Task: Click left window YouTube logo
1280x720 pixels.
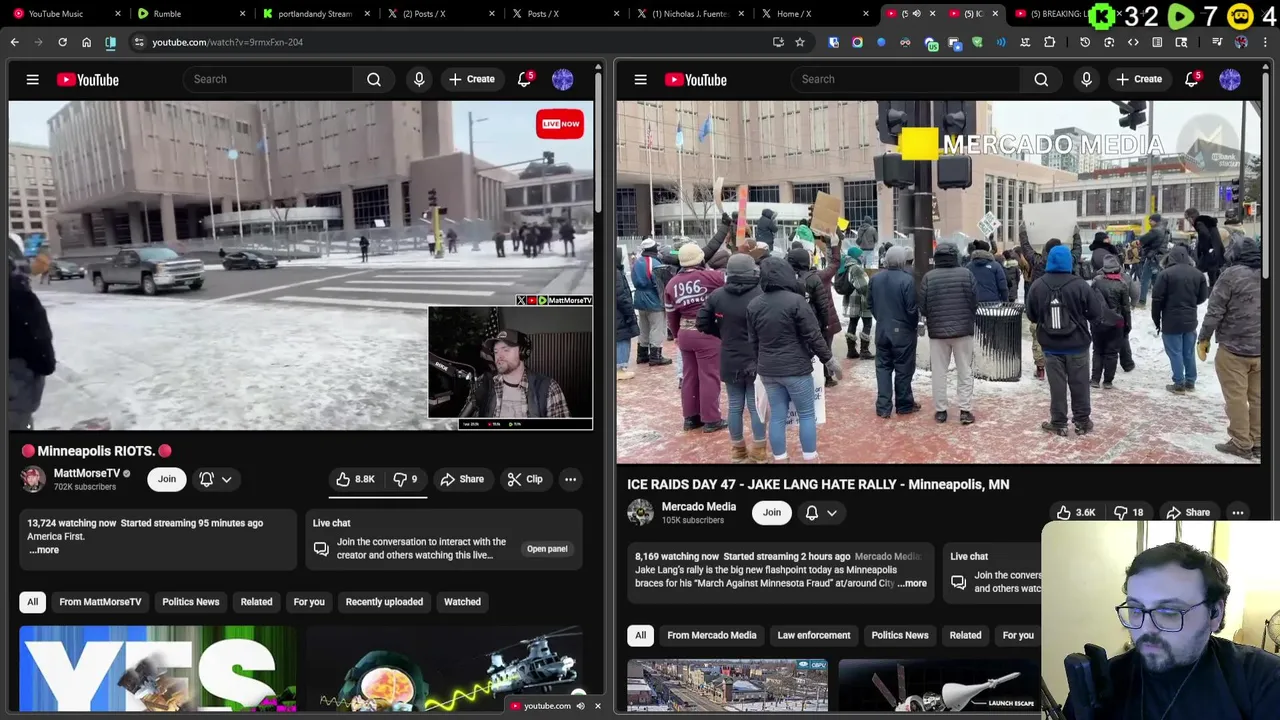Action: [87, 79]
